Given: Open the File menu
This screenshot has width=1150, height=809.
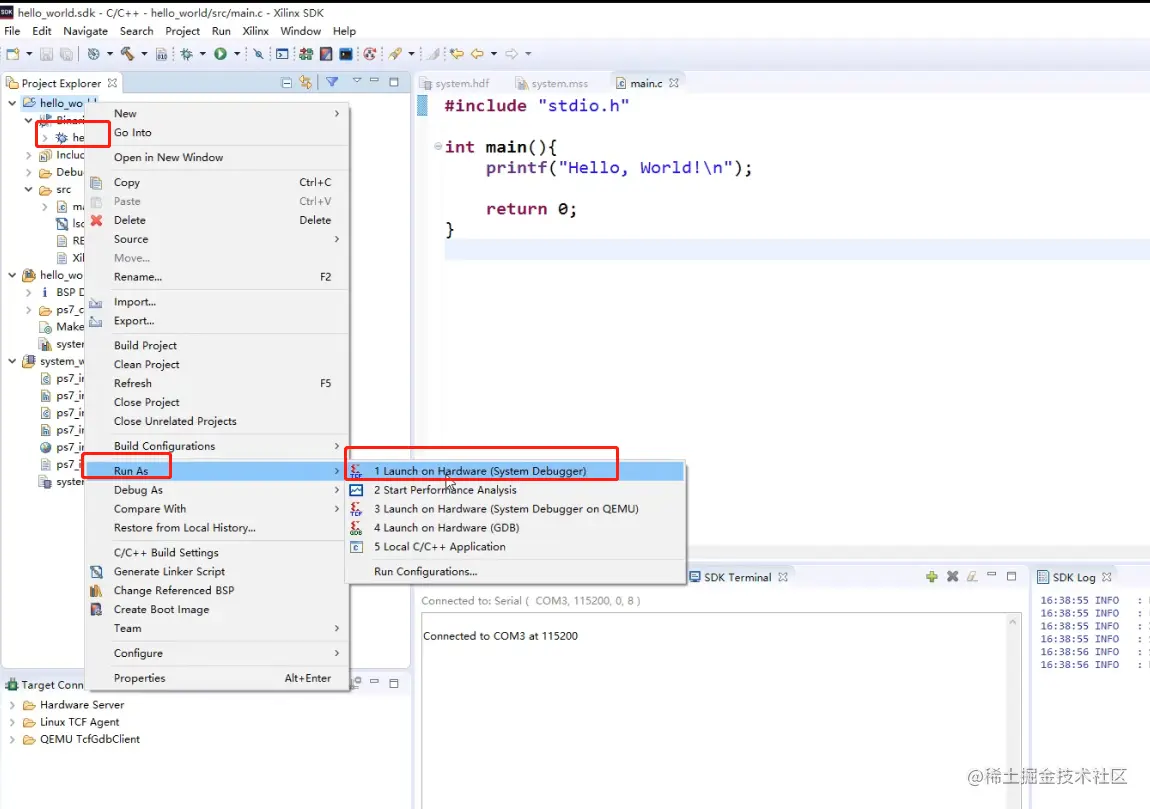Looking at the screenshot, I should point(12,31).
